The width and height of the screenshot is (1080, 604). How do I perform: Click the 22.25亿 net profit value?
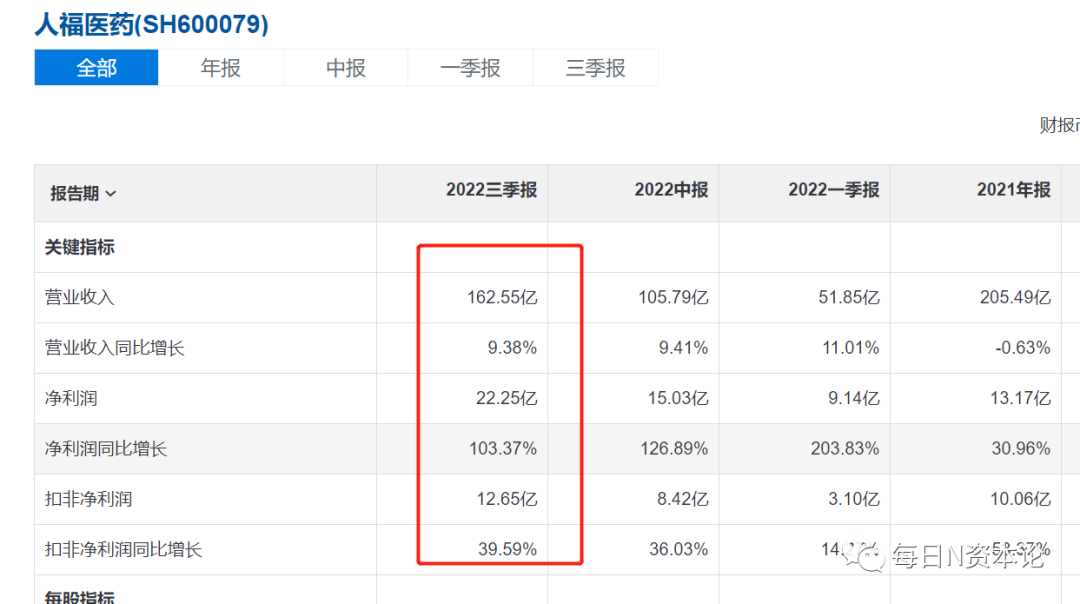pos(506,398)
